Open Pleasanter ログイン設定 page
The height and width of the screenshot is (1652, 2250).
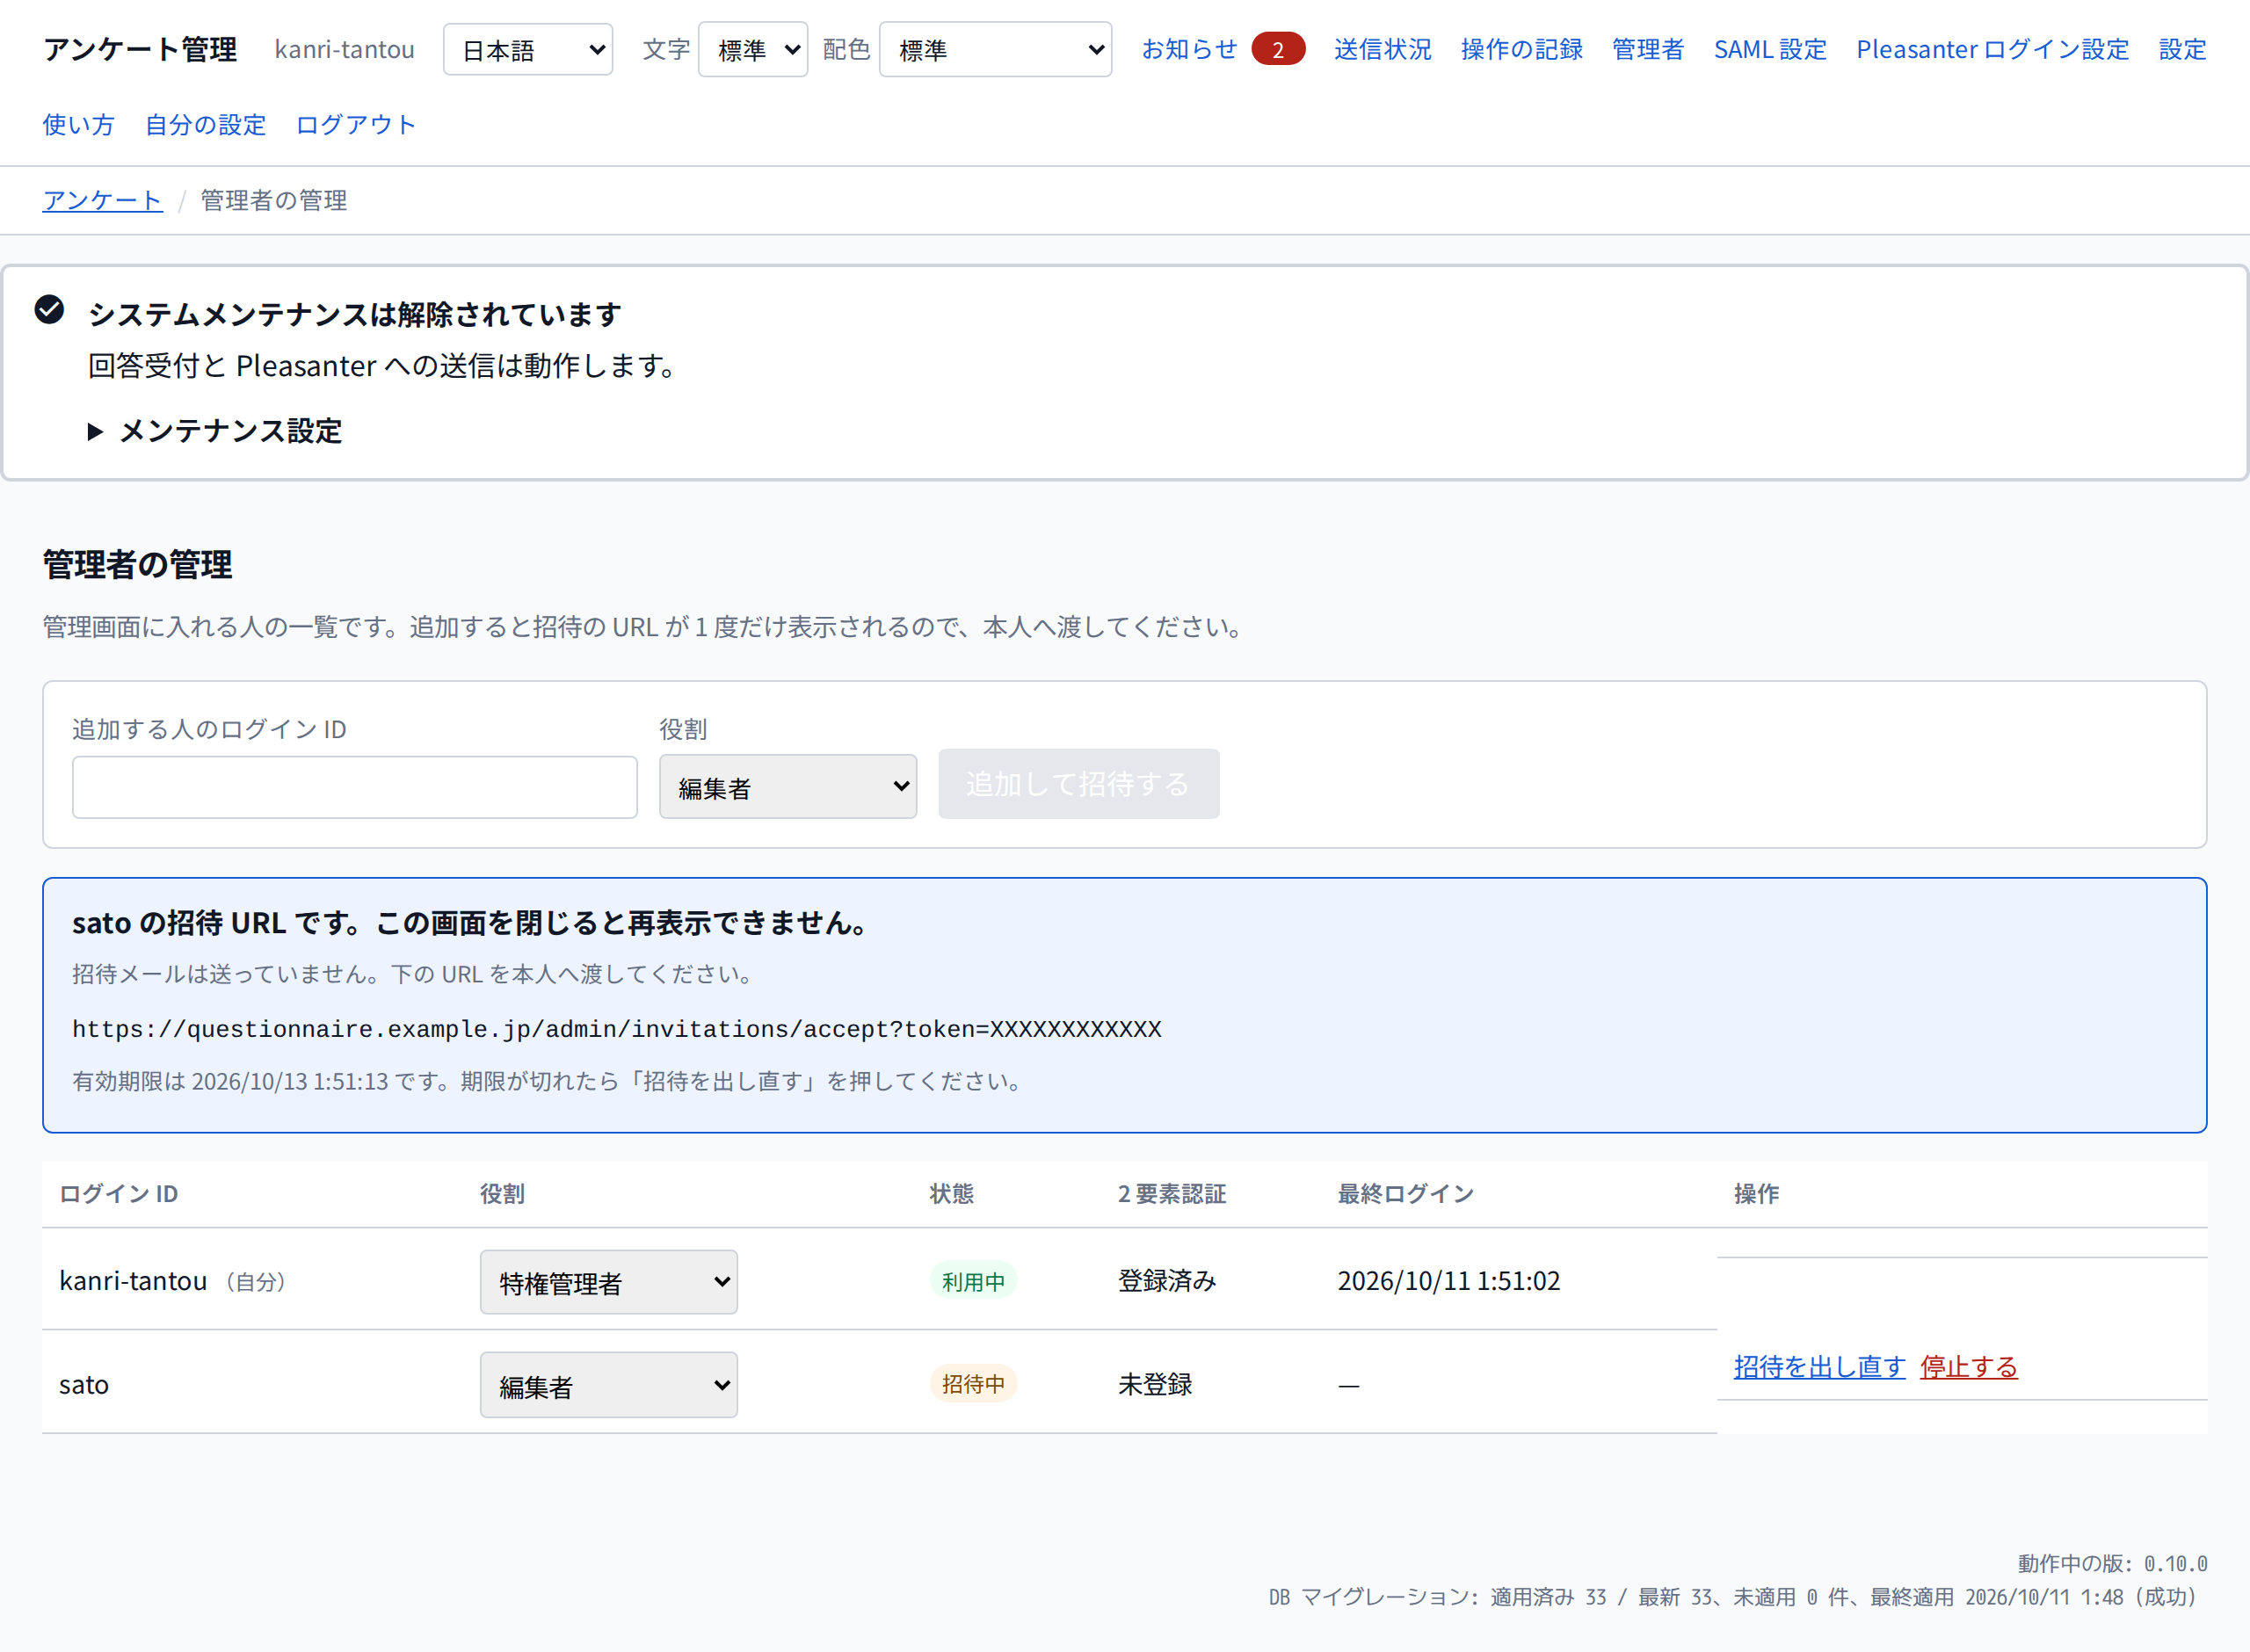[x=1993, y=49]
